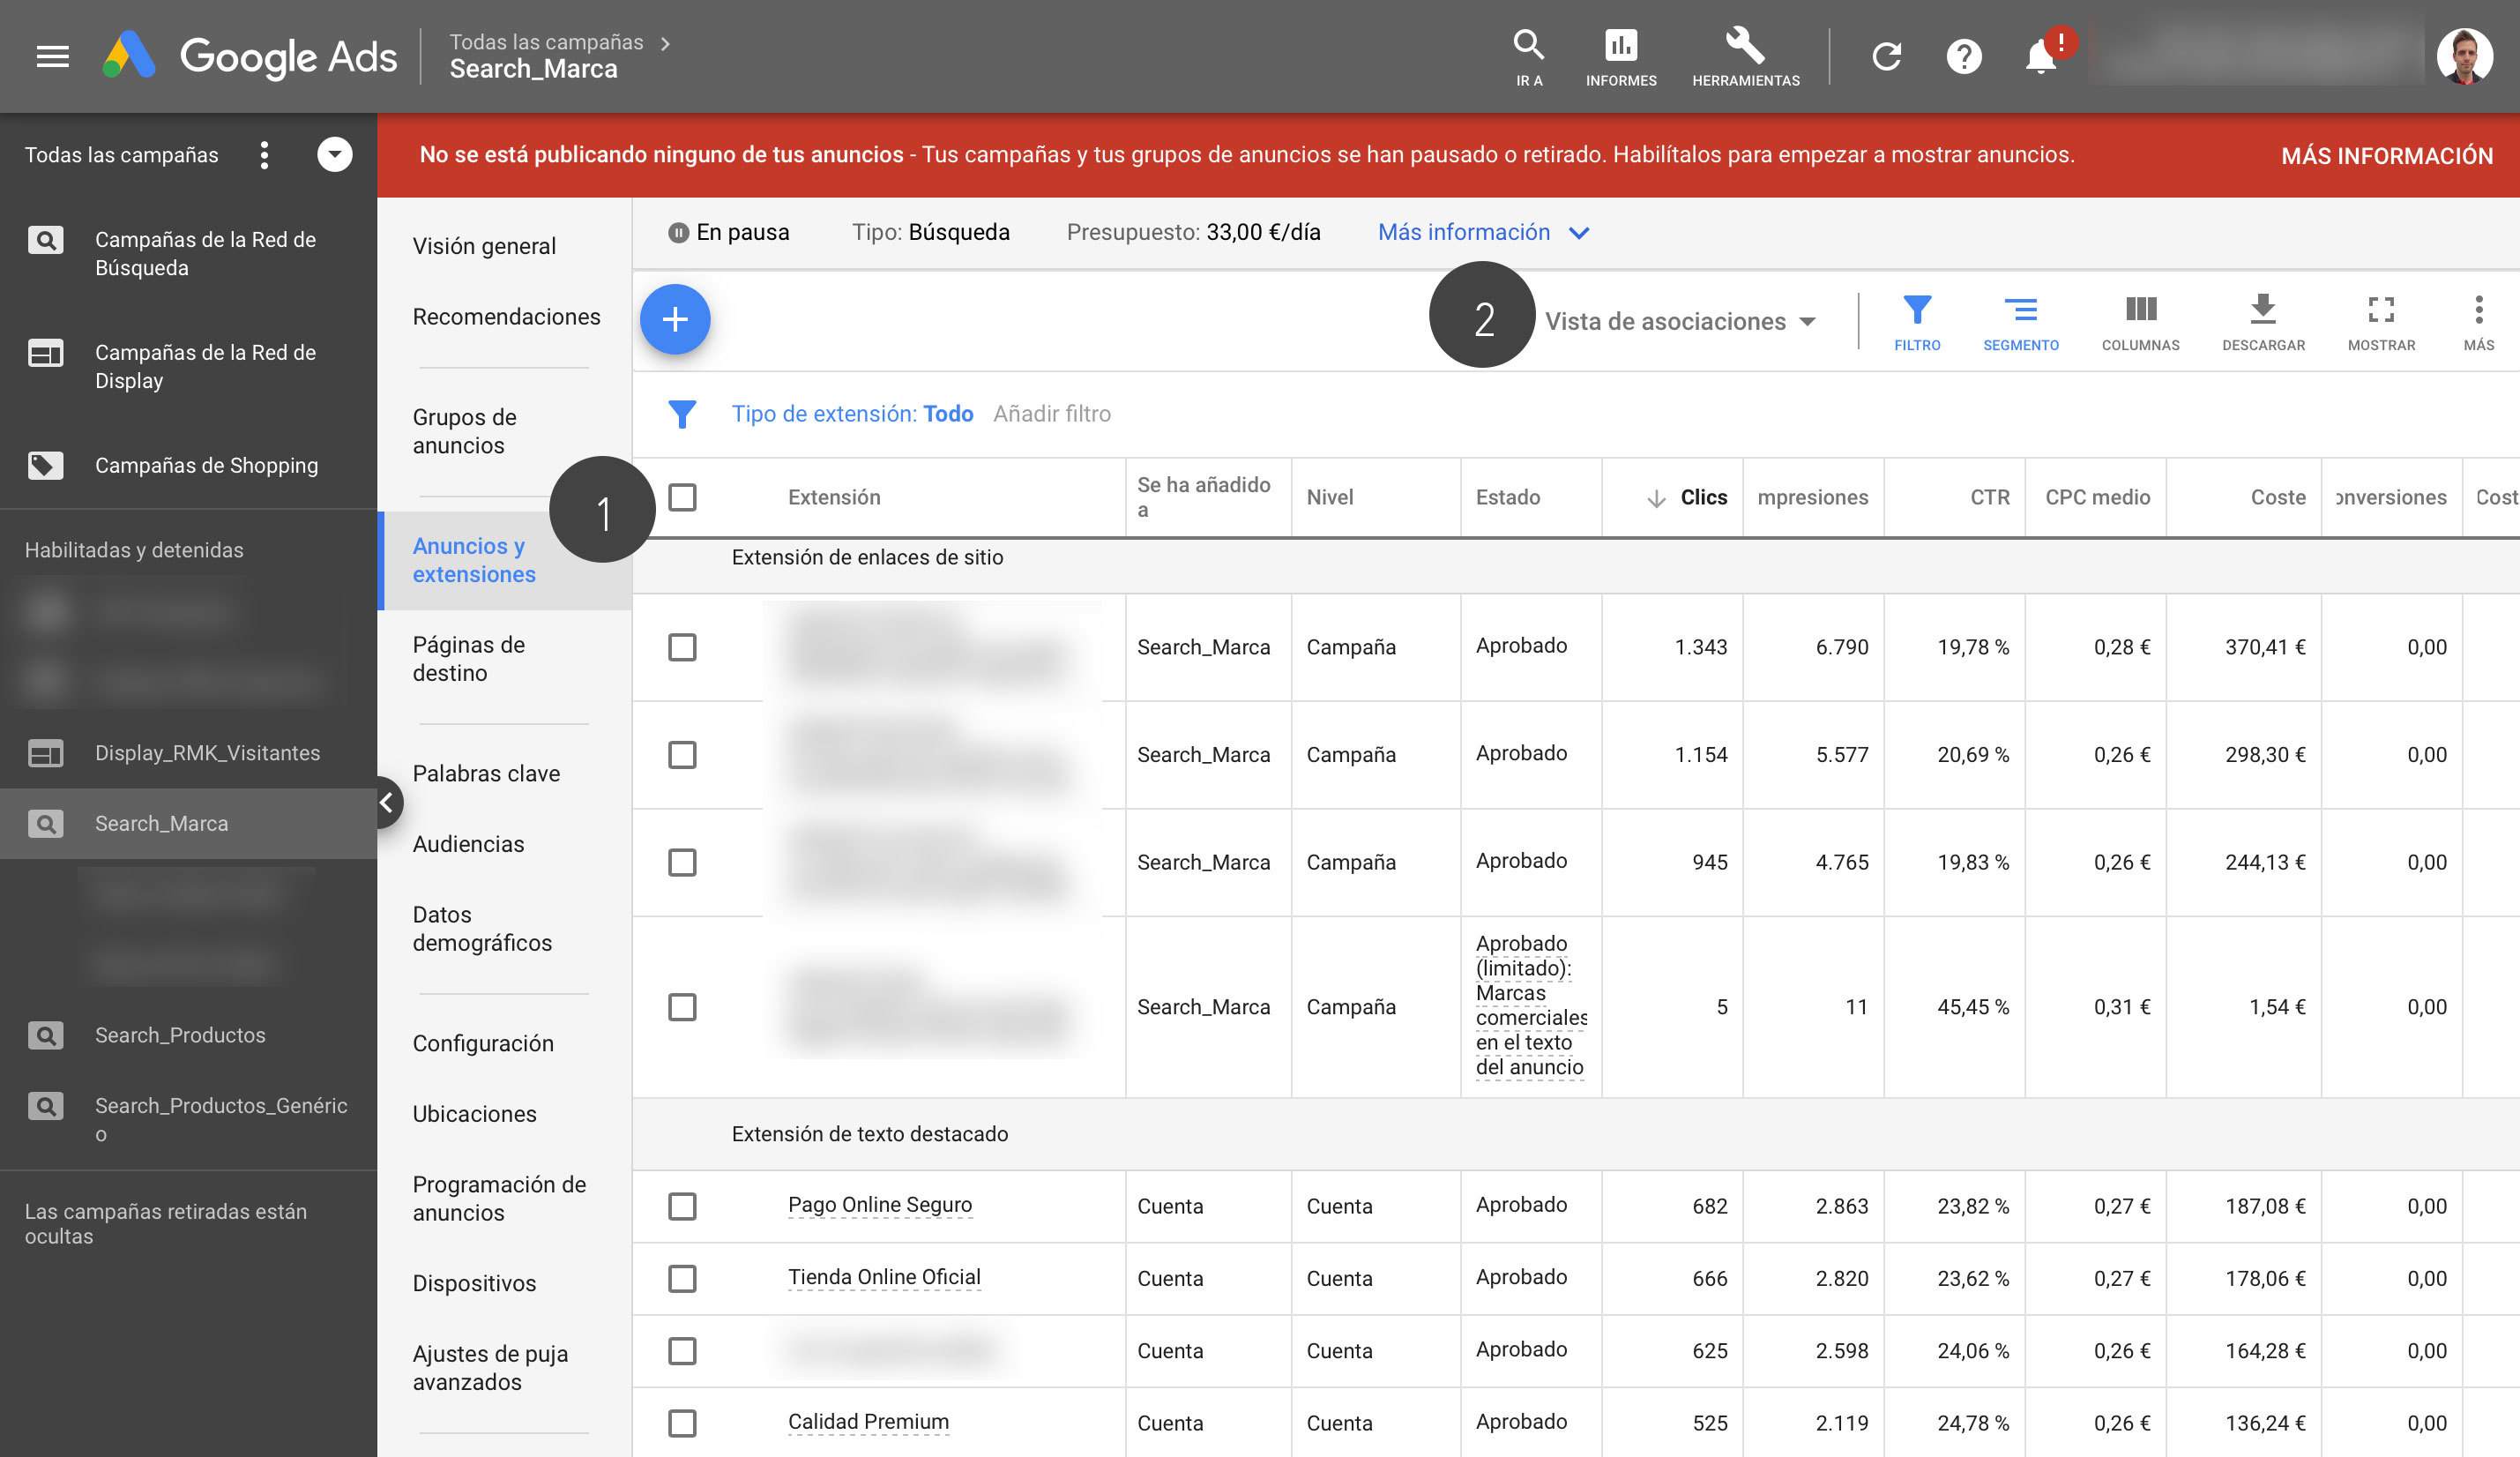
Task: Open the Tienda Online Oficial extension
Action: 884,1278
